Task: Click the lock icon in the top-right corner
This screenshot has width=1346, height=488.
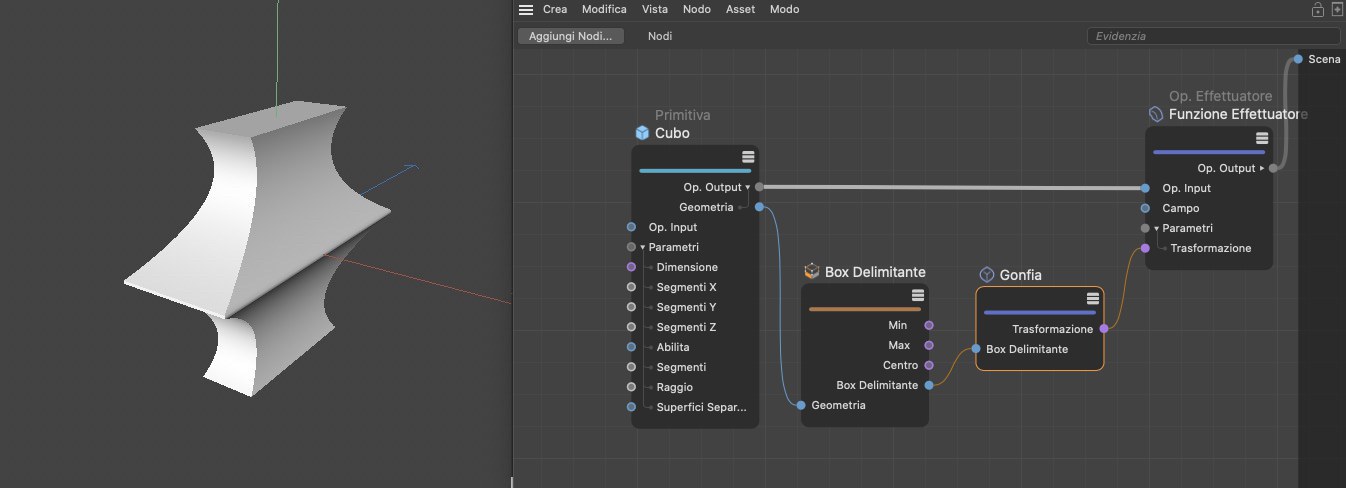Action: (1317, 10)
